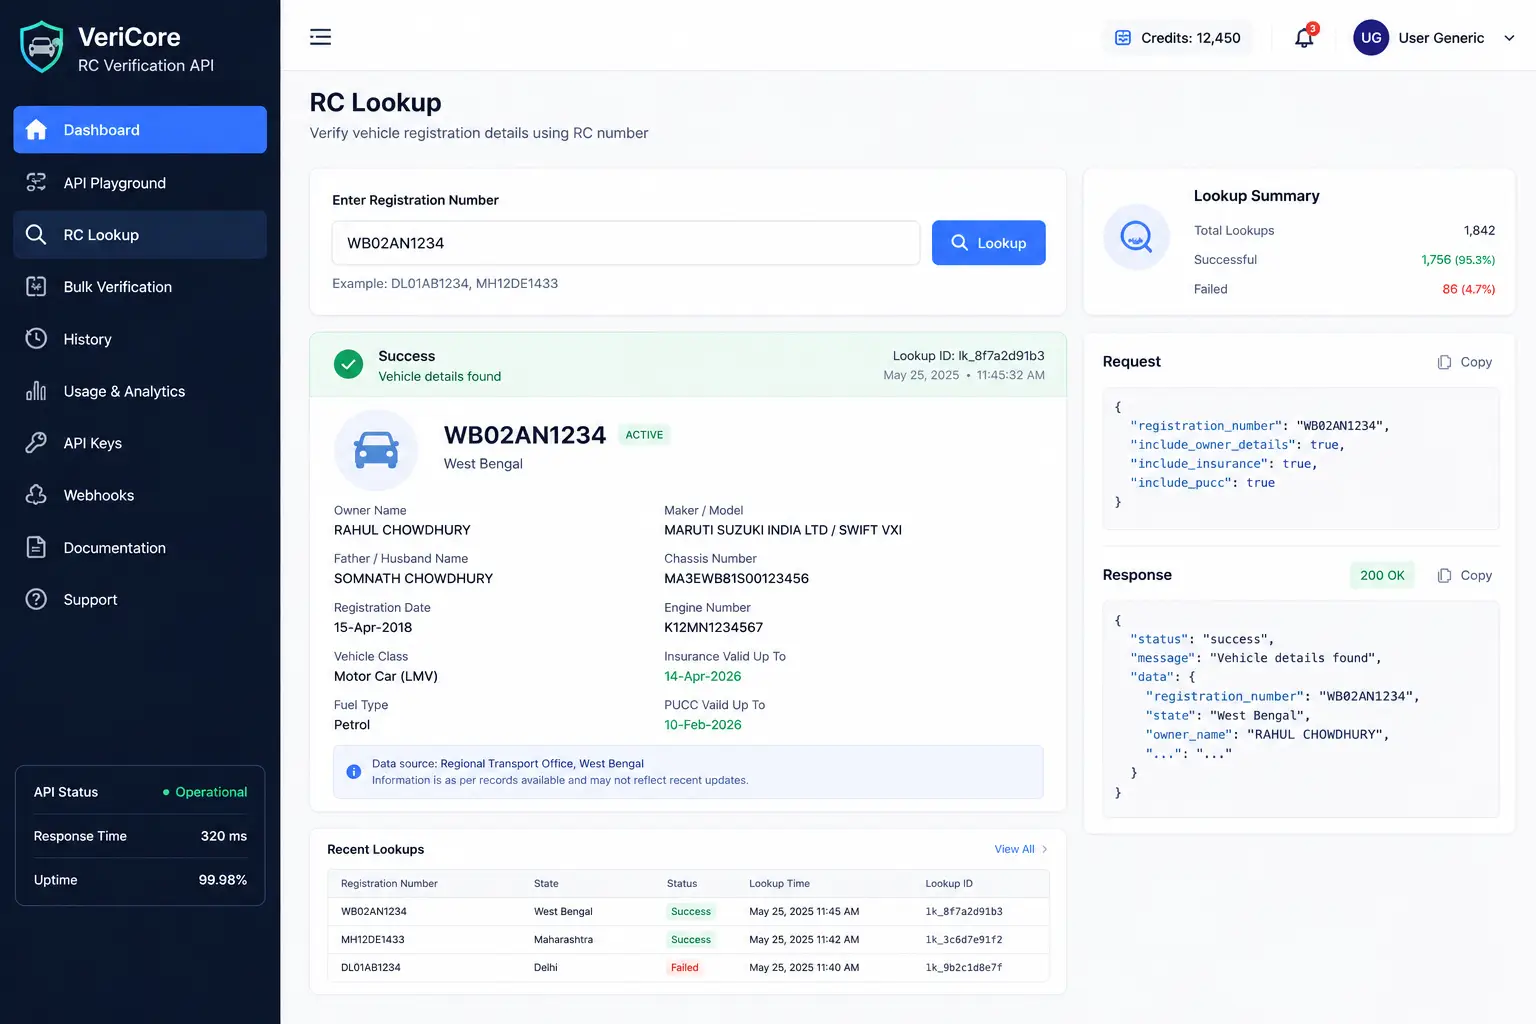1536x1024 pixels.
Task: Click the Failed 86 count in summary
Action: point(1468,289)
